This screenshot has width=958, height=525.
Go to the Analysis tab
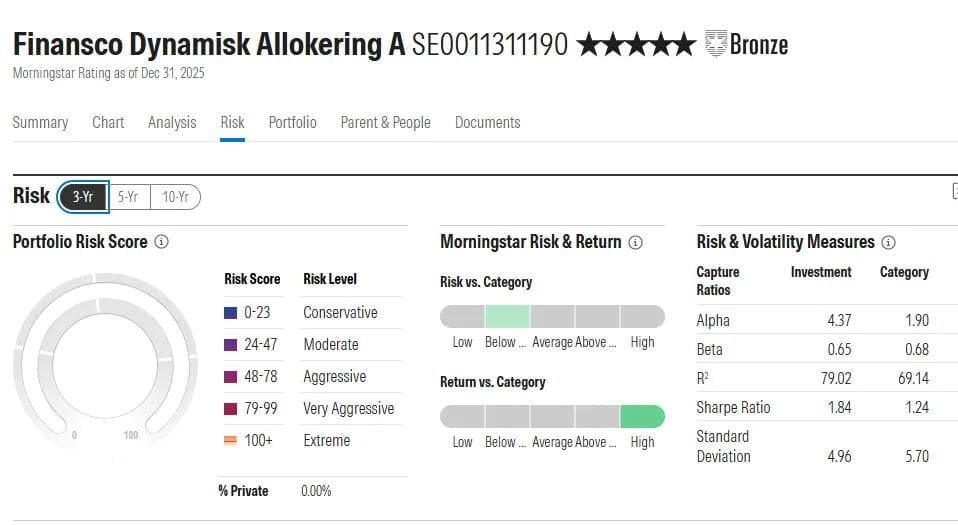(x=172, y=122)
